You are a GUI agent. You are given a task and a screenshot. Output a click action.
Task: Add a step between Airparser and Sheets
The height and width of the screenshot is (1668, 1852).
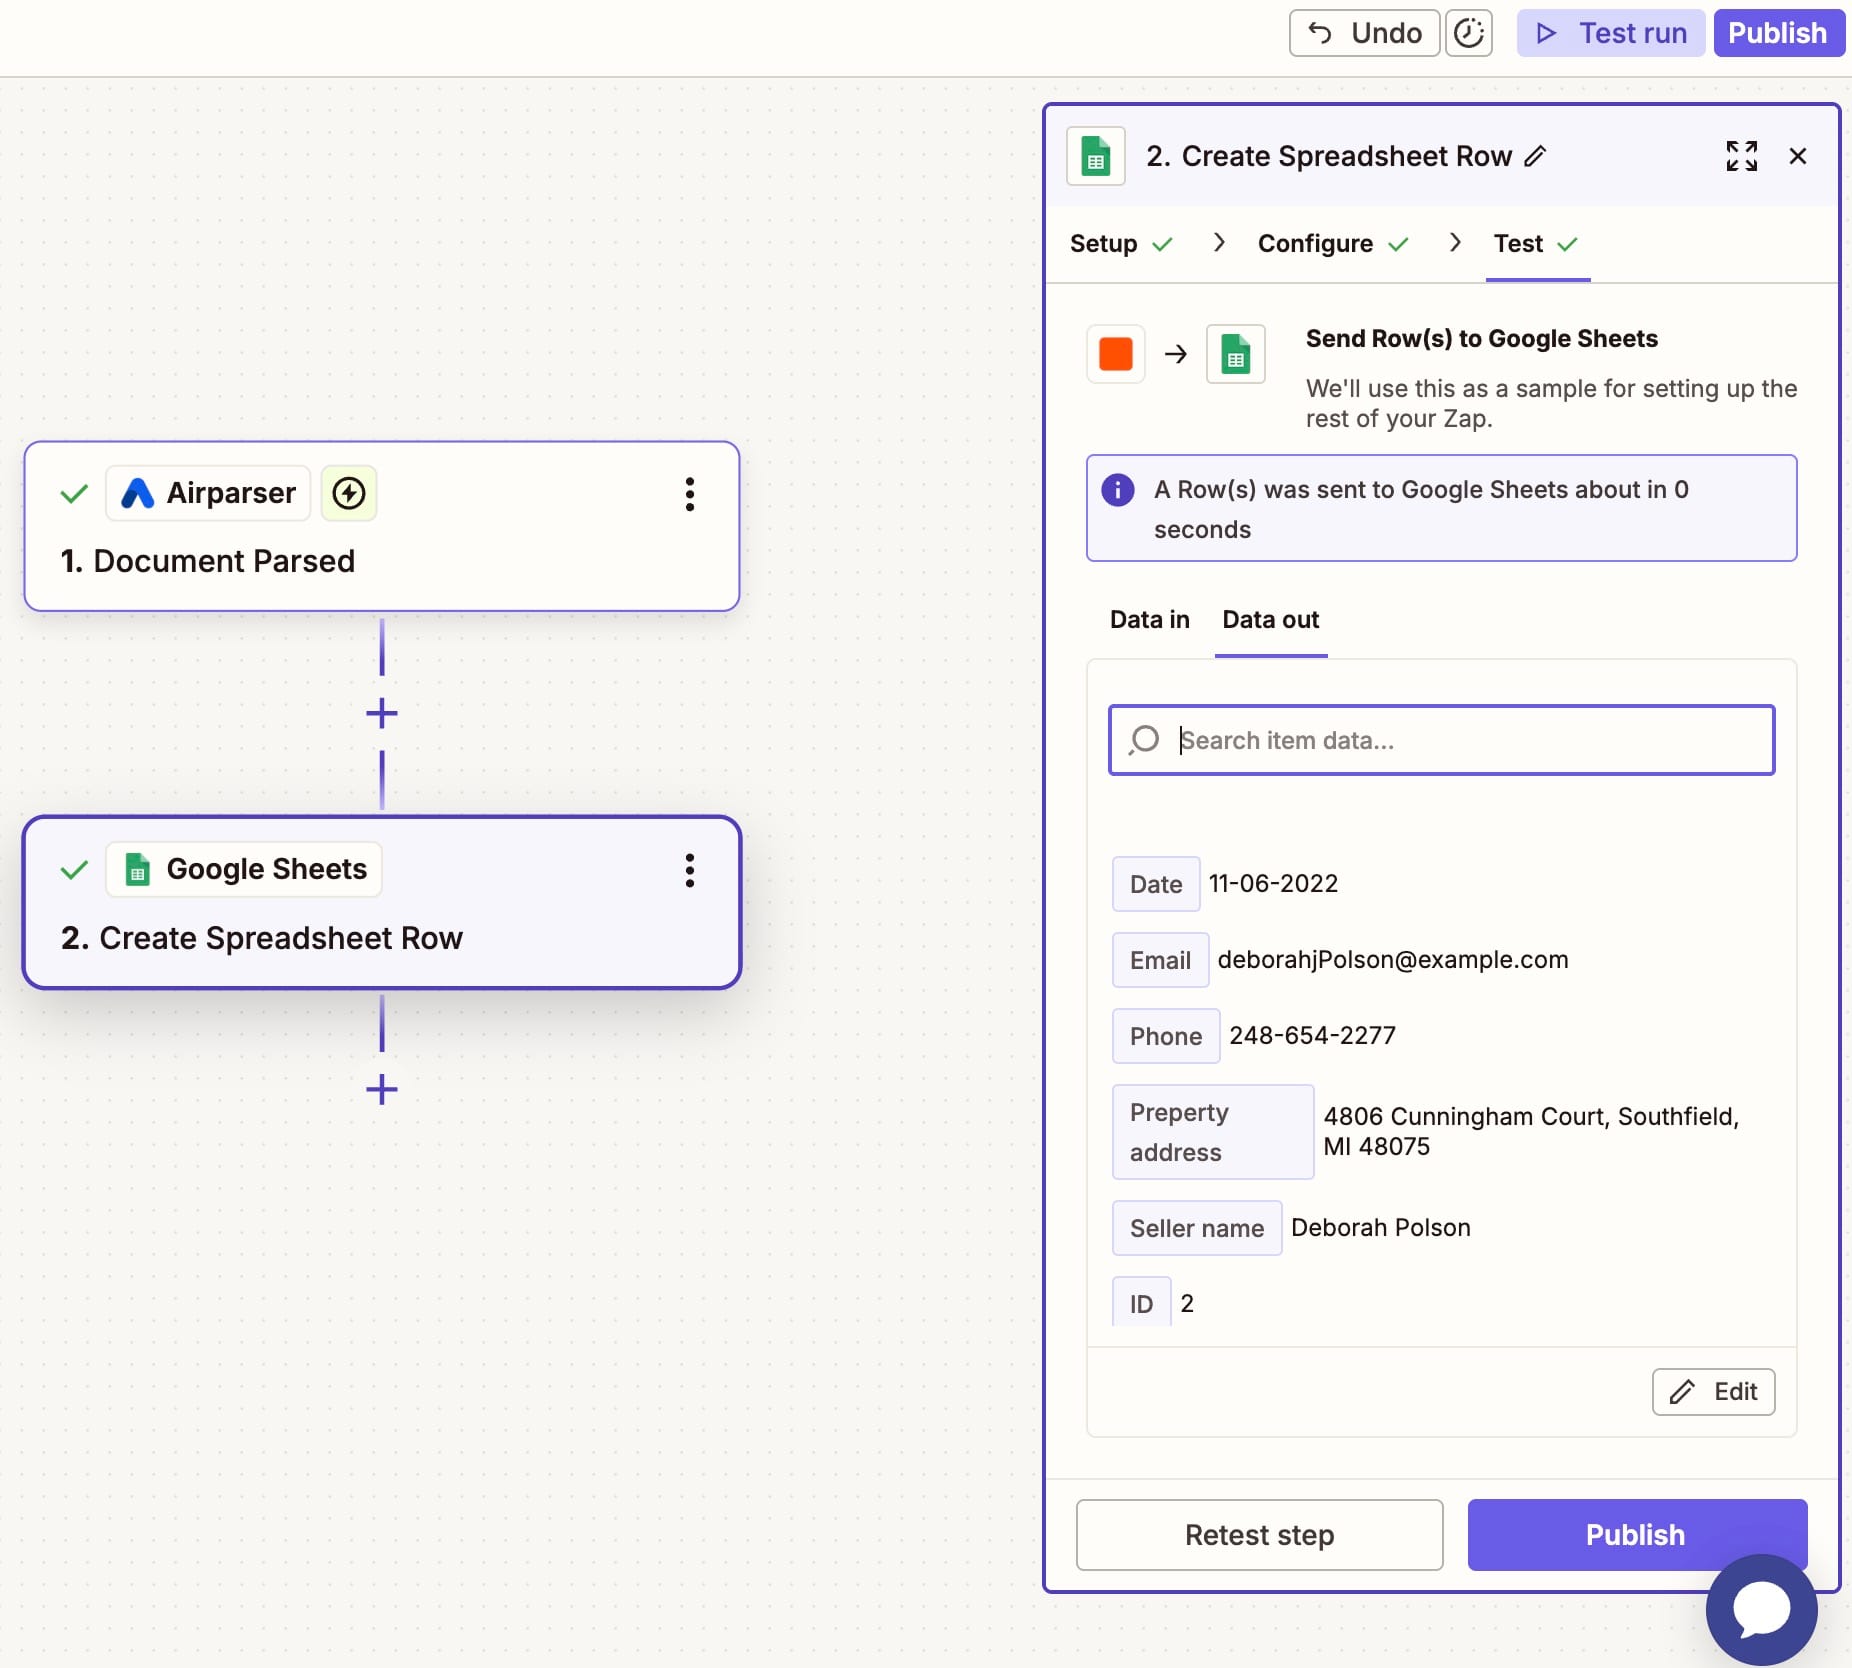pyautogui.click(x=381, y=713)
